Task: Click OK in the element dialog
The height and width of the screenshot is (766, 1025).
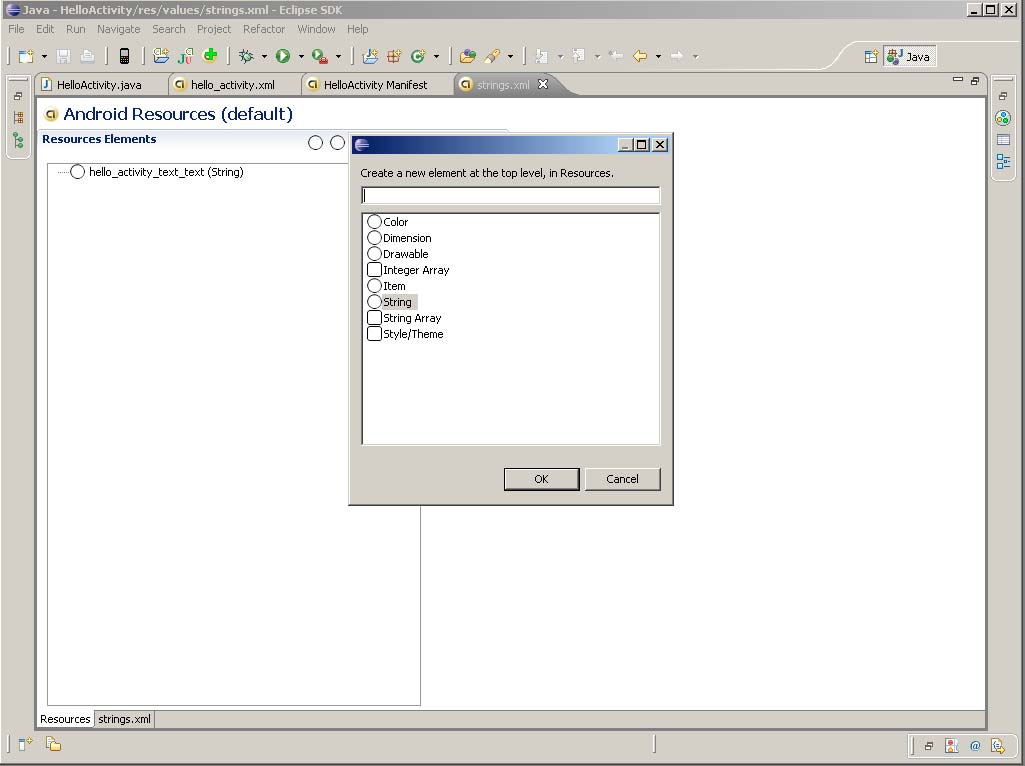Action: point(541,479)
